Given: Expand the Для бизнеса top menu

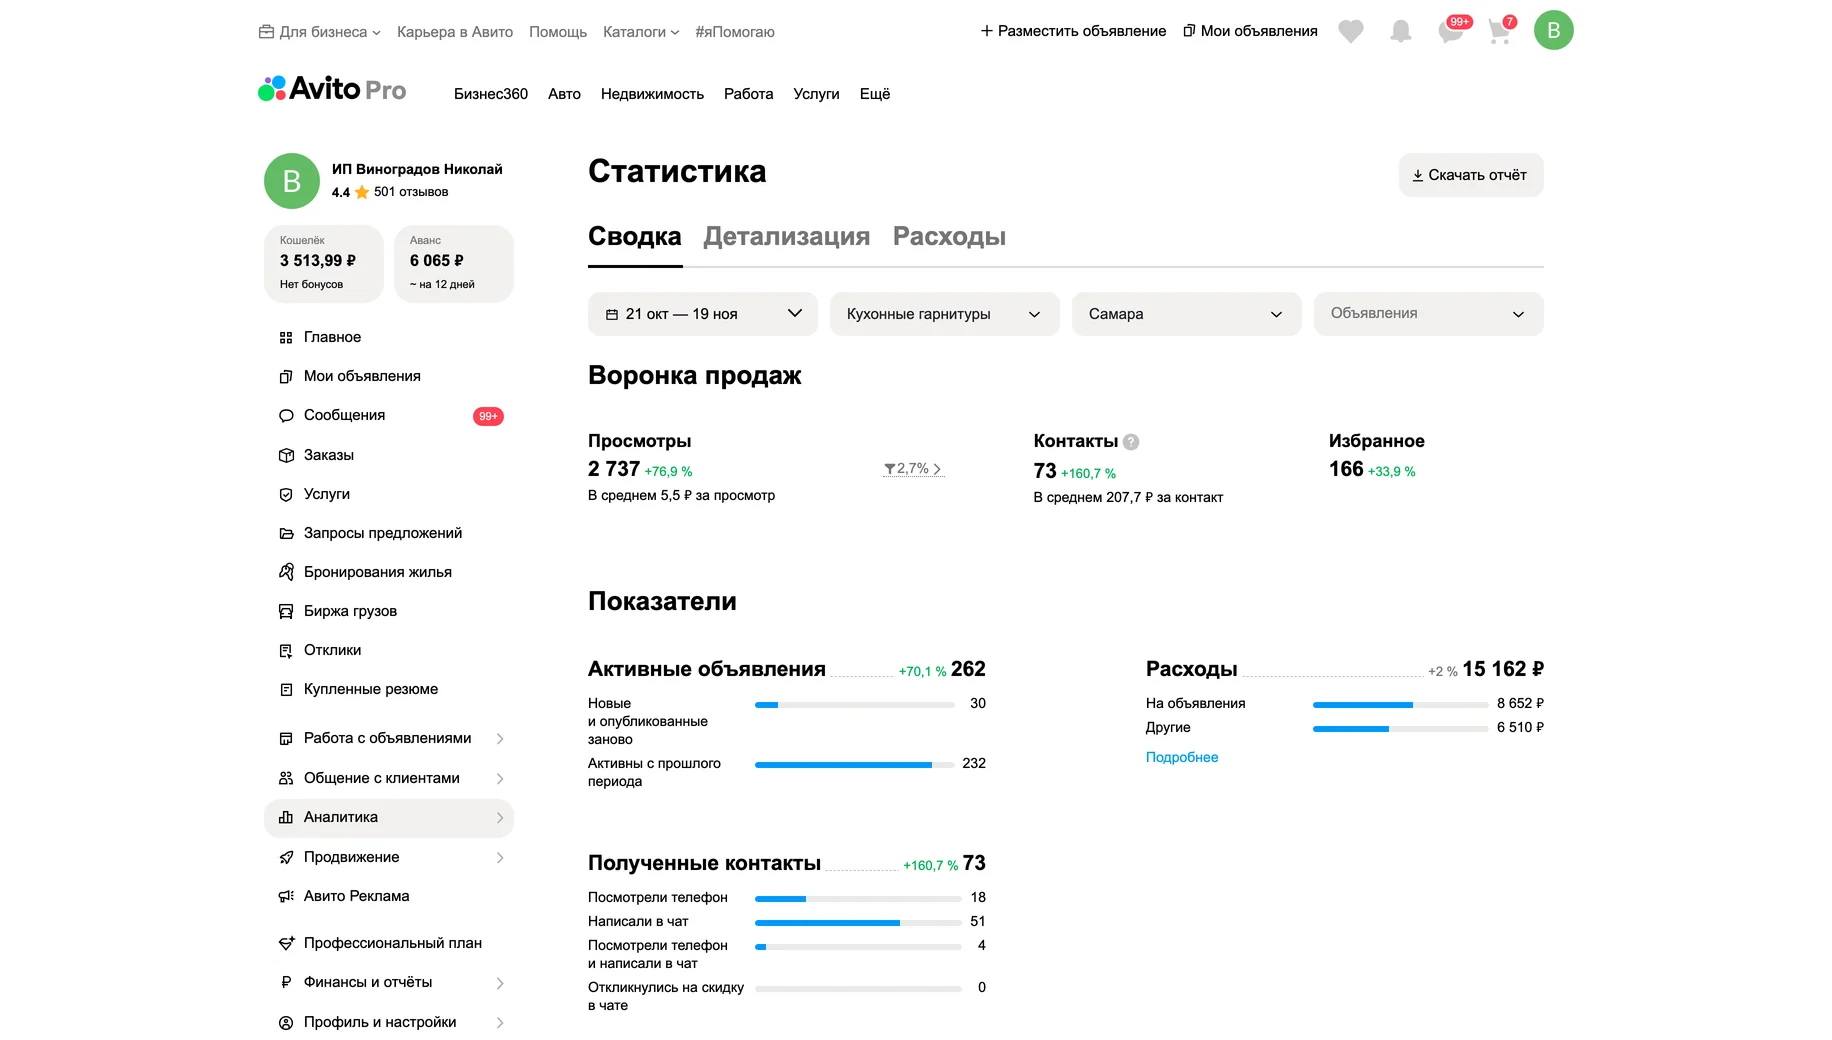Looking at the screenshot, I should point(320,32).
